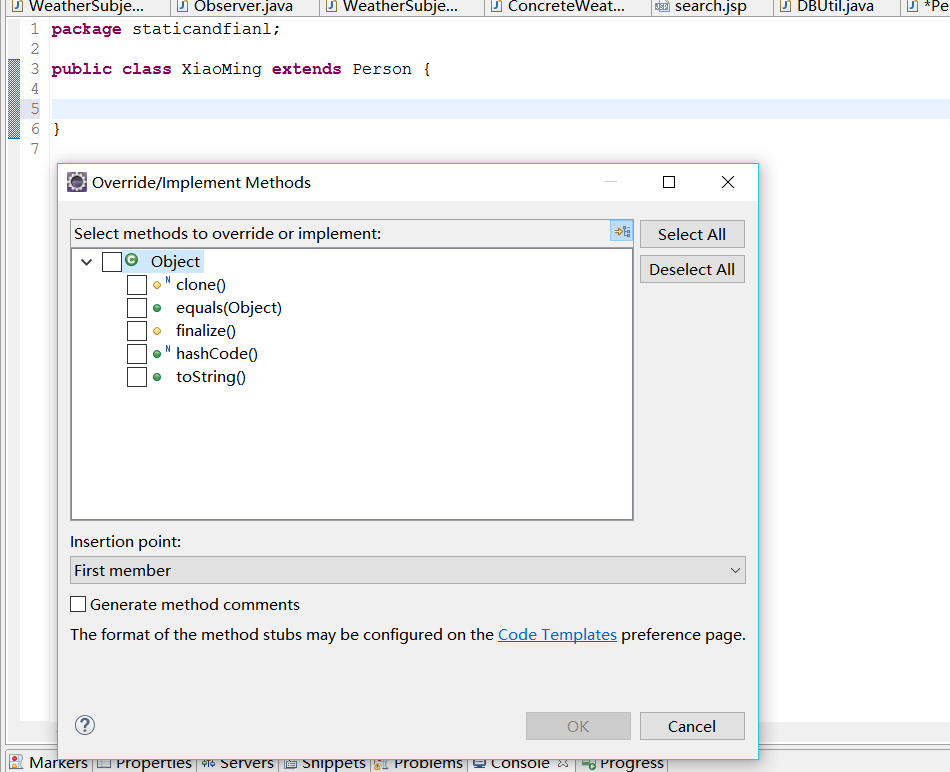950x772 pixels.
Task: Select the clone() tree row
Action: (201, 285)
